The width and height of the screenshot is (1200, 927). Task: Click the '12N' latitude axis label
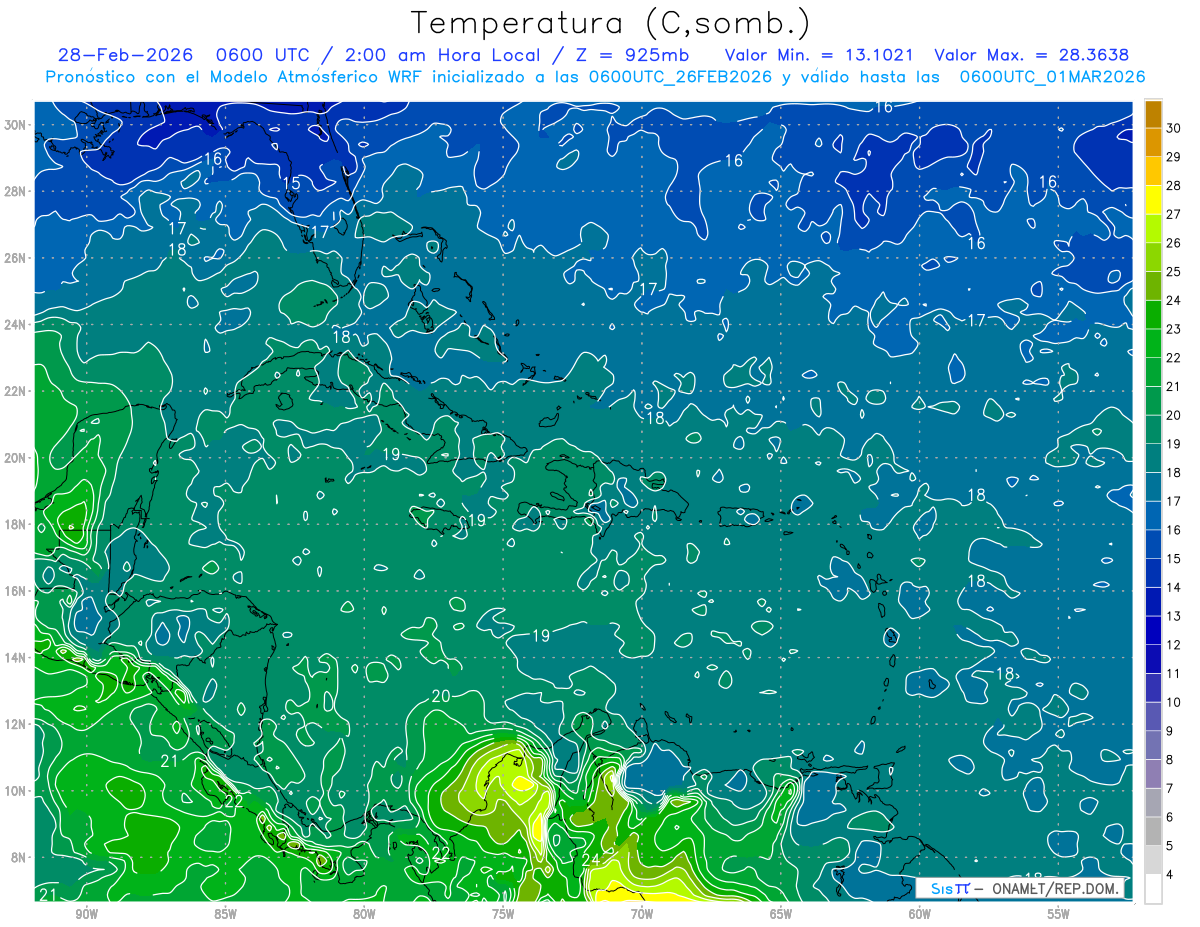click(x=15, y=724)
